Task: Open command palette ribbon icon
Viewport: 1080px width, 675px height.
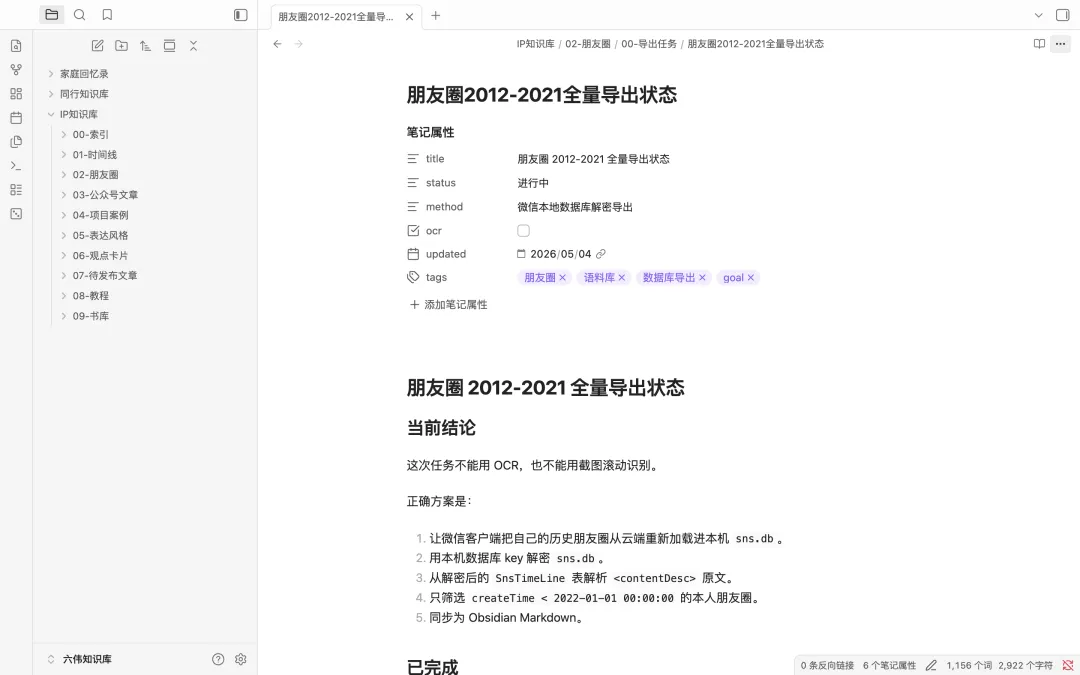Action: (x=17, y=165)
